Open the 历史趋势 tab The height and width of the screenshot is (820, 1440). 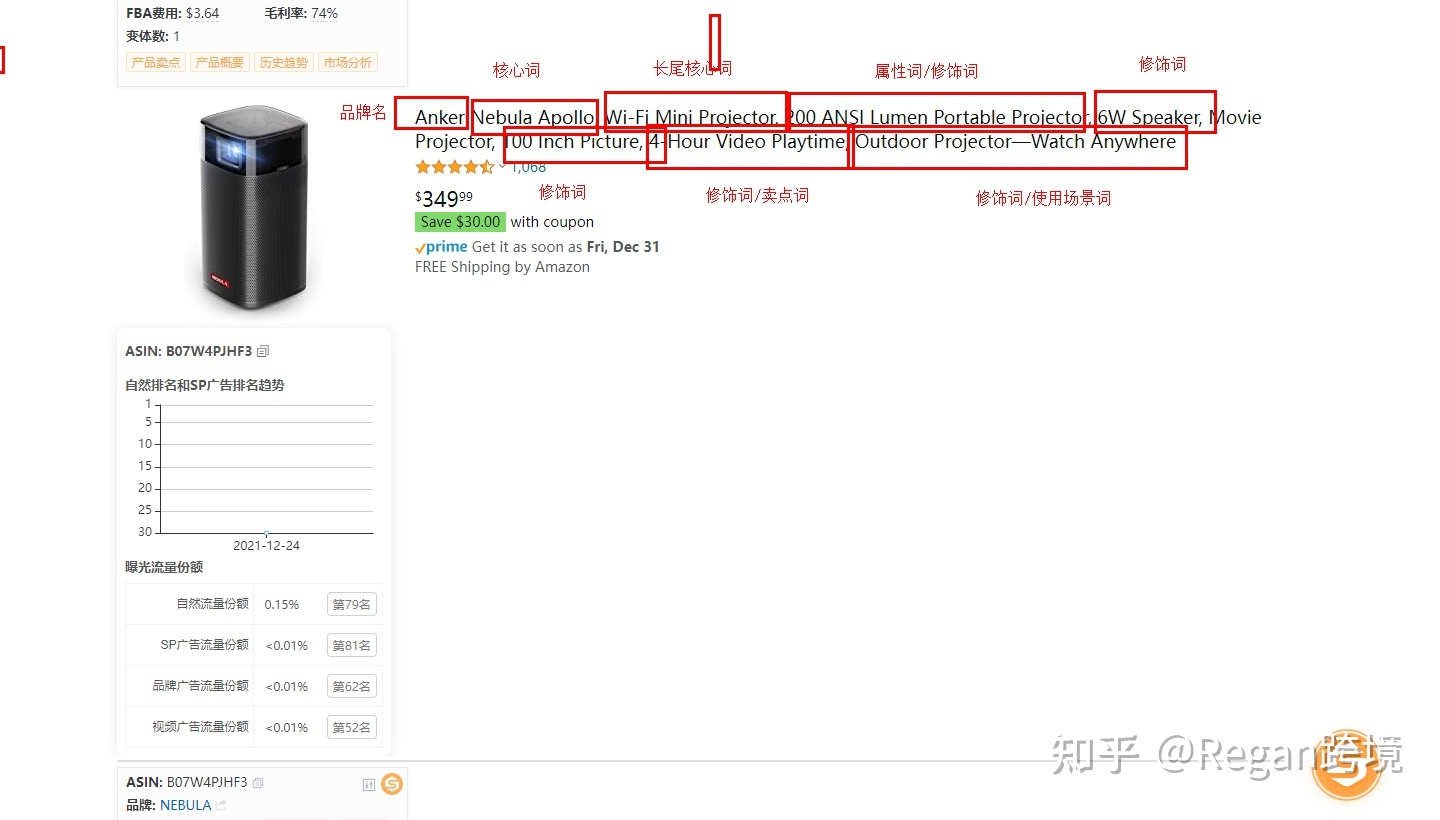click(283, 61)
